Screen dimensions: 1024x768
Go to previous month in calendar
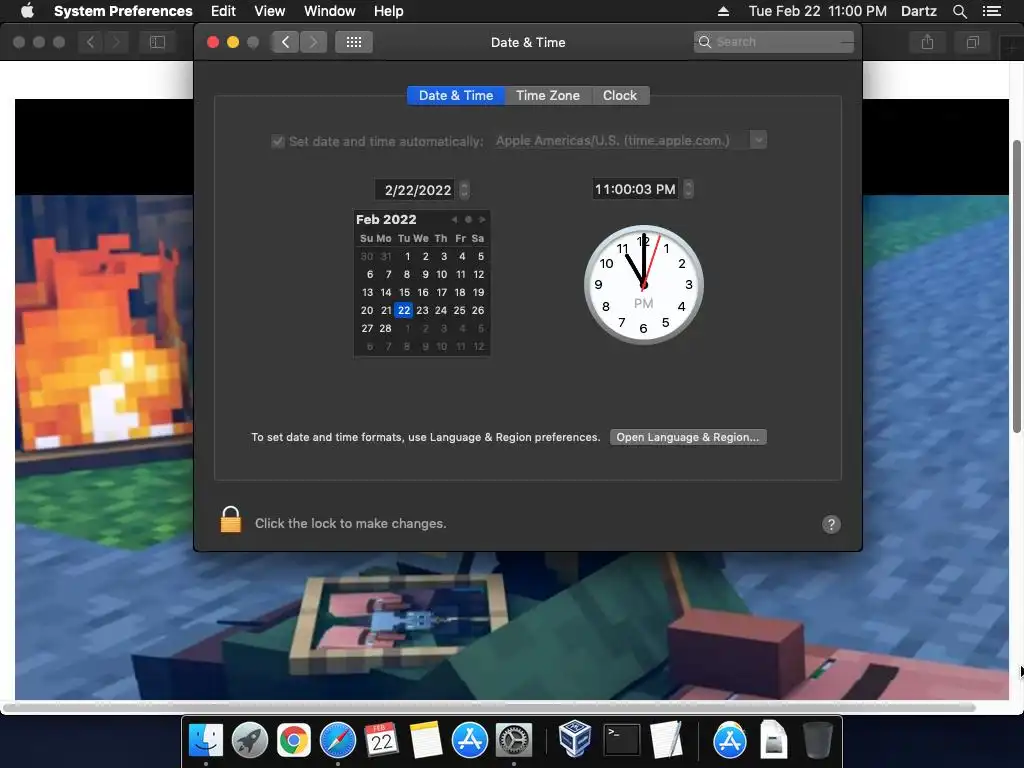454,219
